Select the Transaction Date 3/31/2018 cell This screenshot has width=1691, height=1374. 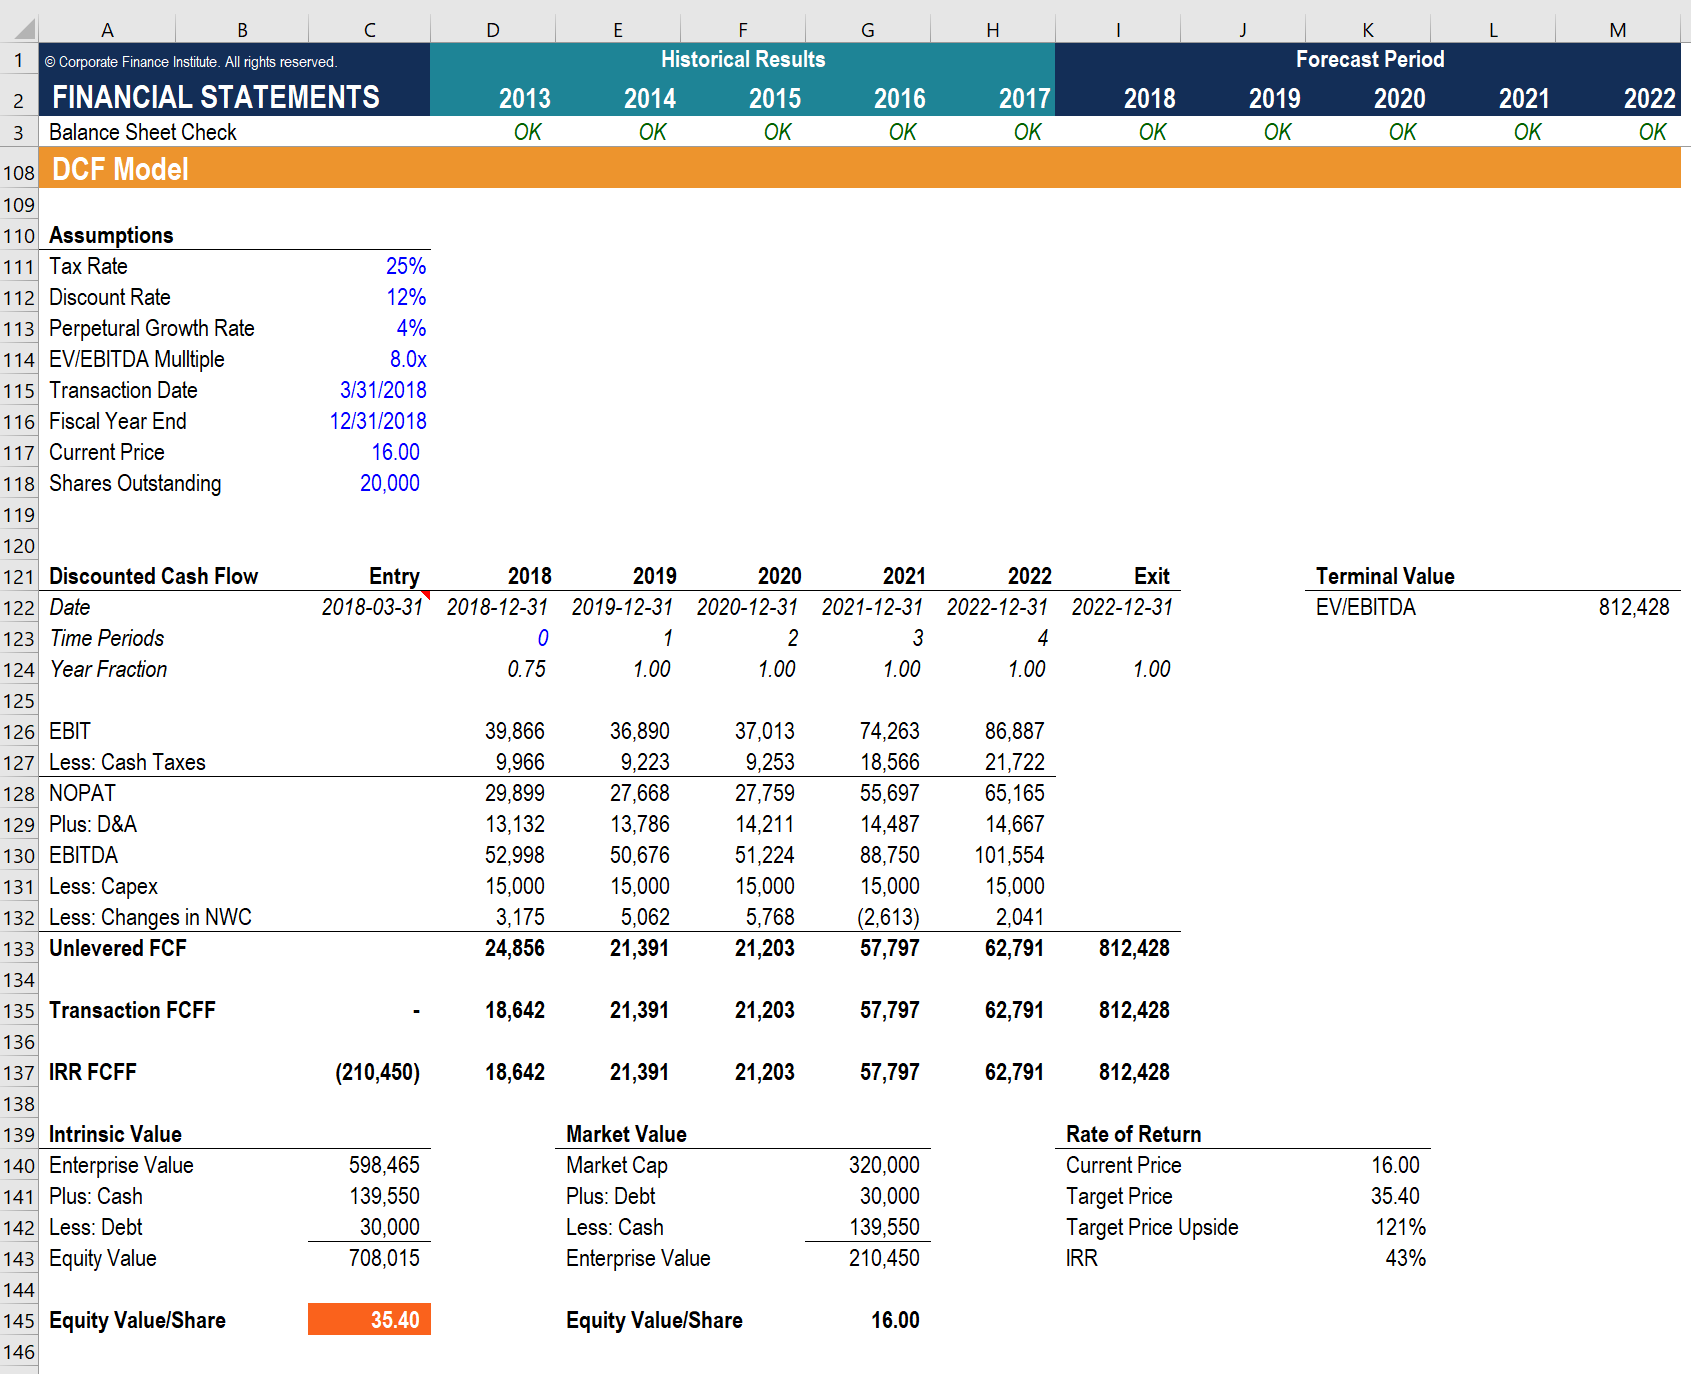point(369,390)
